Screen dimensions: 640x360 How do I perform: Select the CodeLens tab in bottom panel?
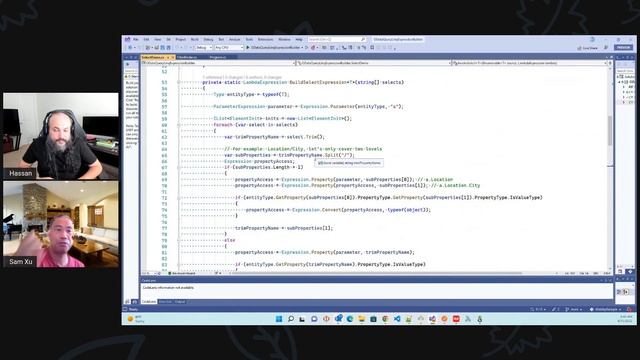(x=149, y=302)
